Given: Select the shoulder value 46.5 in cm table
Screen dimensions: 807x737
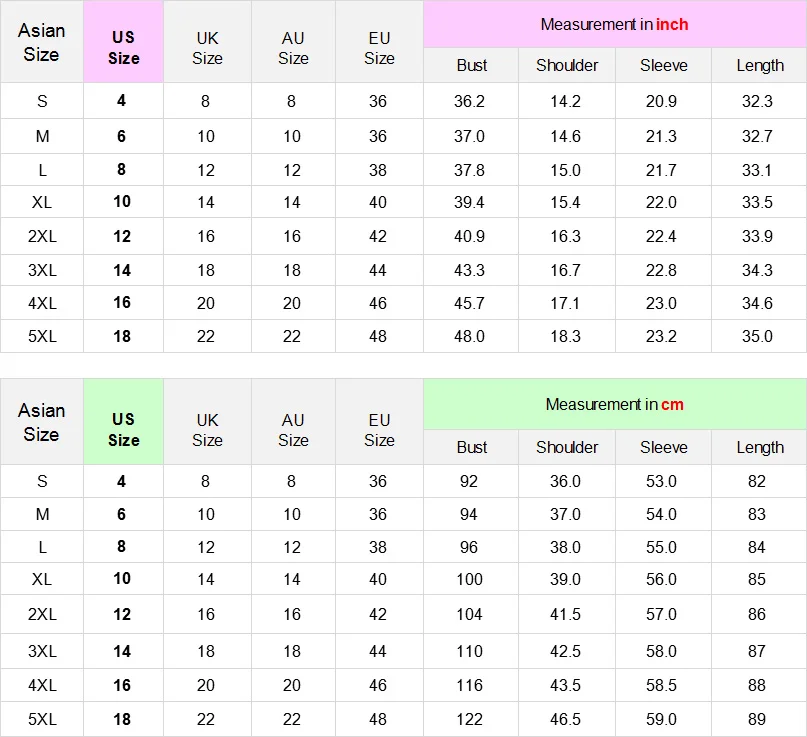Looking at the screenshot, I should pos(565,719).
